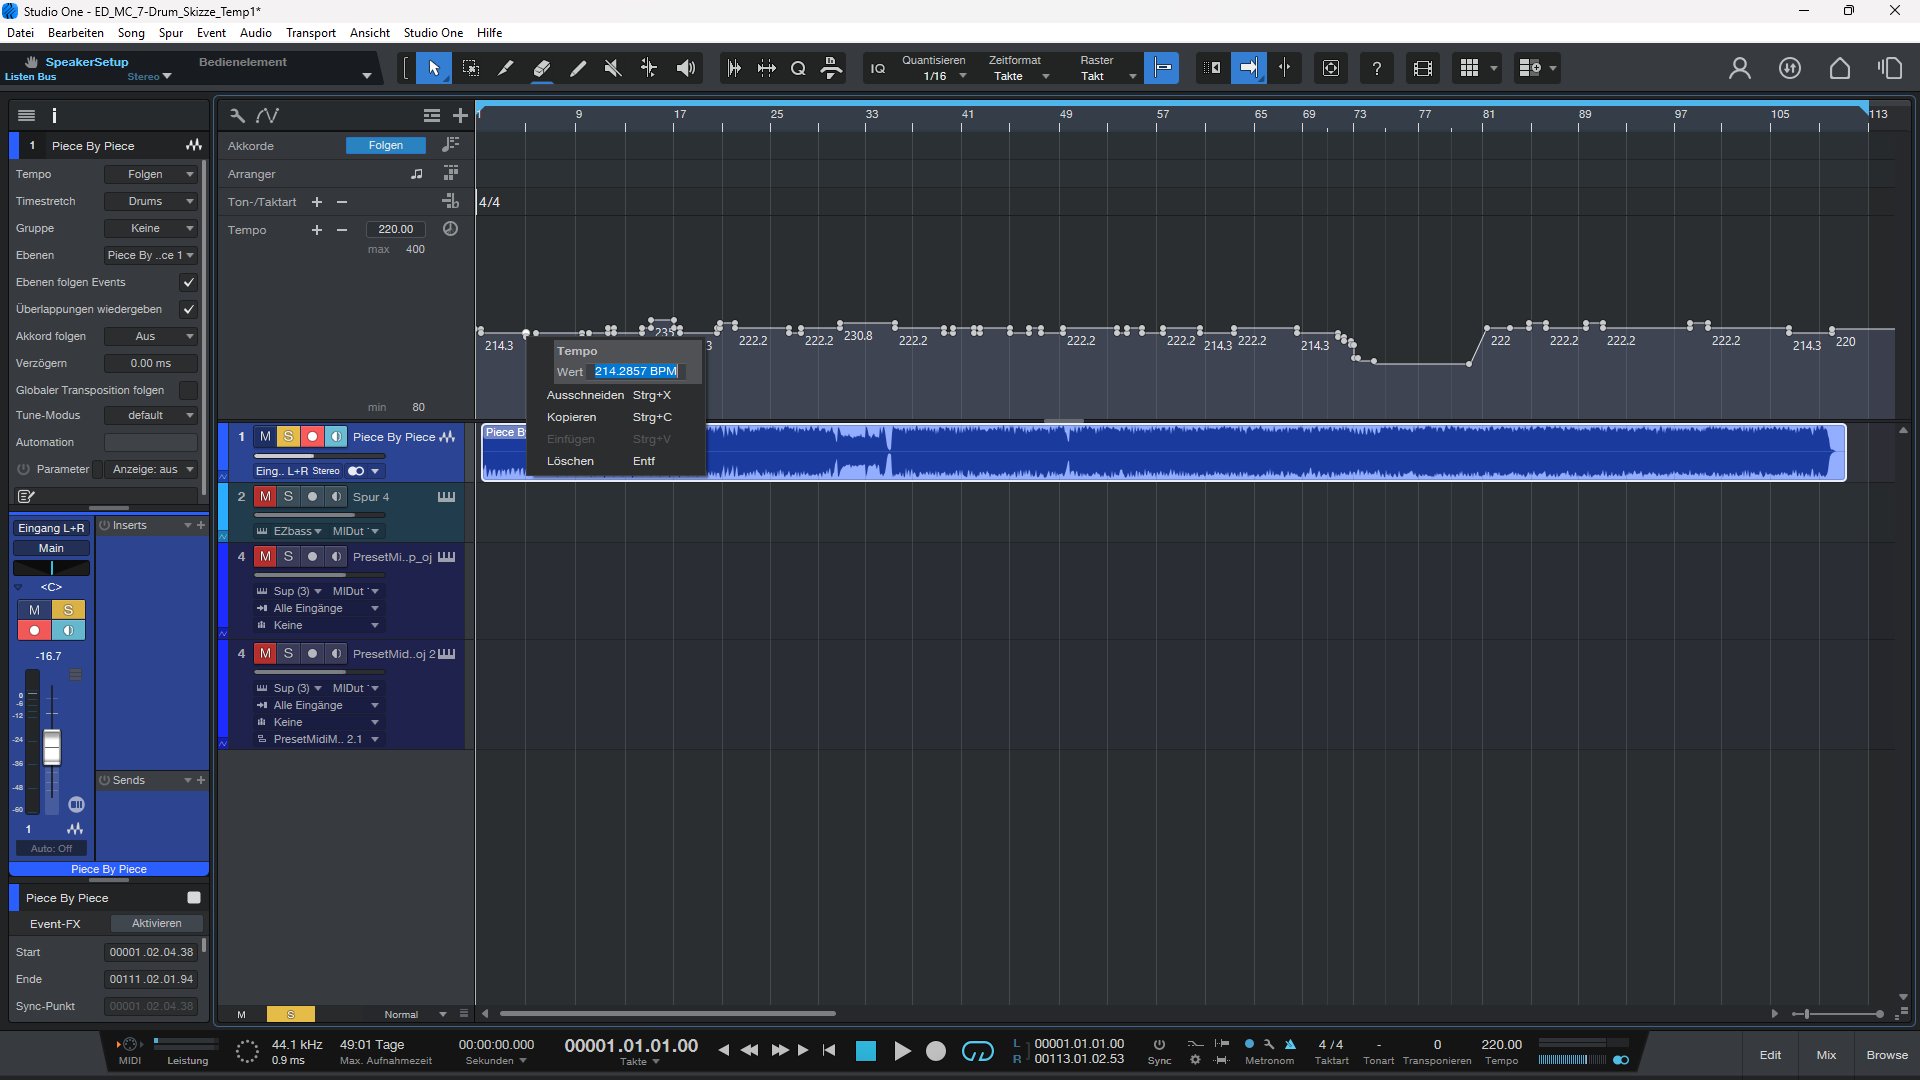Viewport: 1920px width, 1080px height.
Task: Open the Browse panel button
Action: pos(1886,1055)
